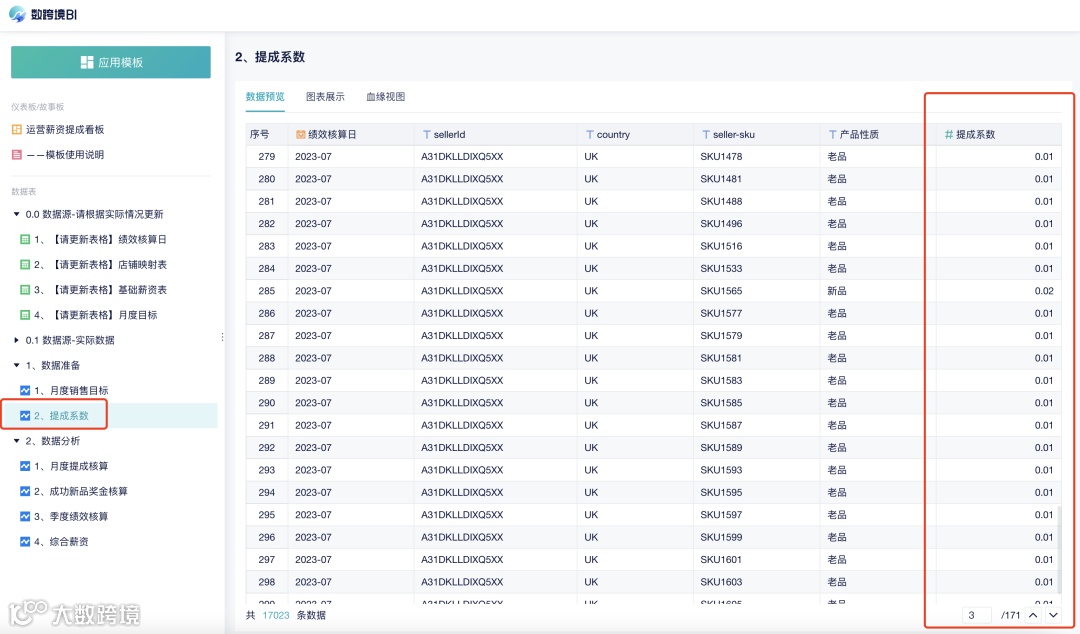Click blue chart icon beside sidebar 提成系数
Screen dimensions: 1080x634
click(x=25, y=416)
